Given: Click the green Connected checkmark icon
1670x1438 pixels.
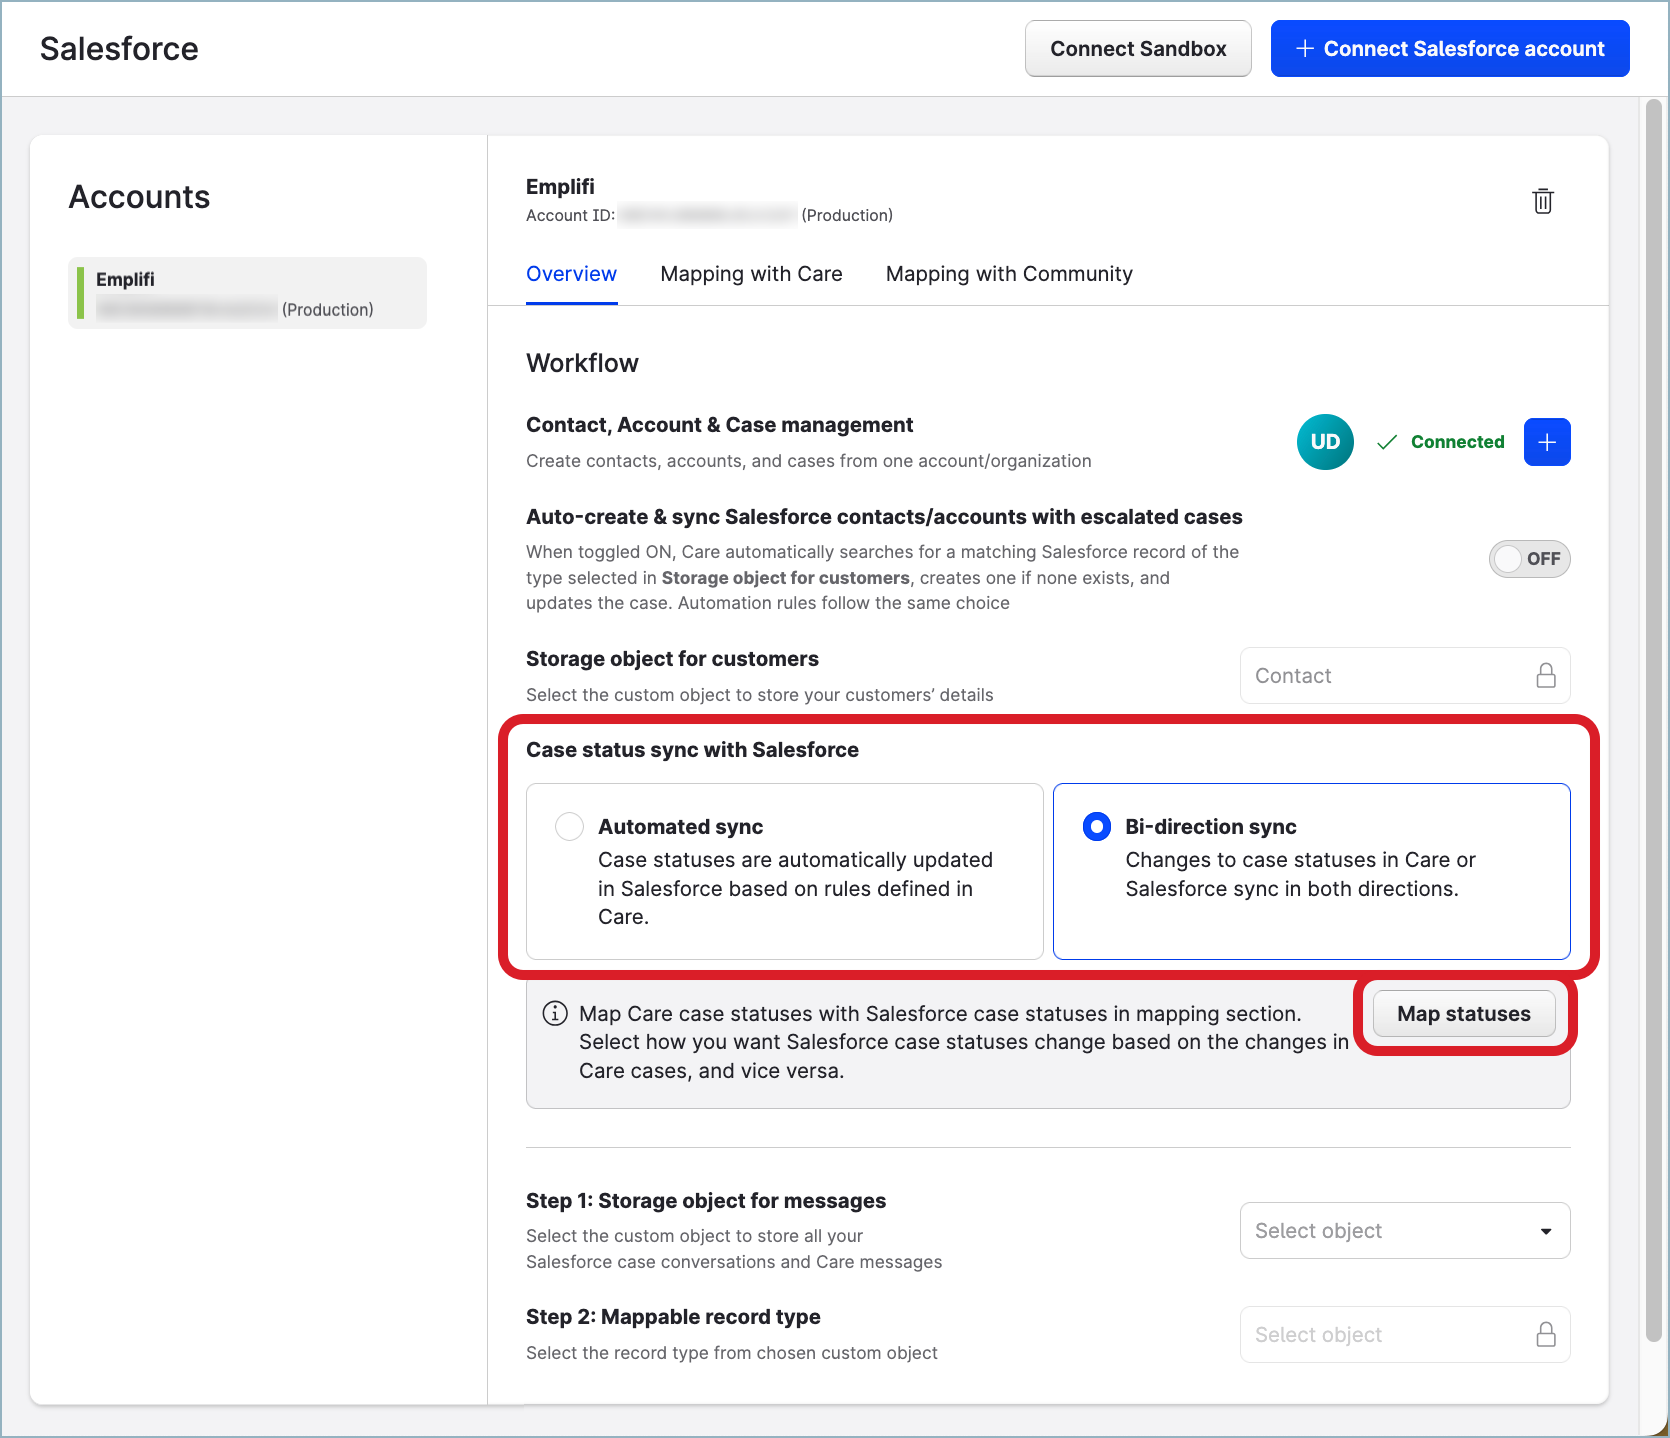Looking at the screenshot, I should 1386,442.
